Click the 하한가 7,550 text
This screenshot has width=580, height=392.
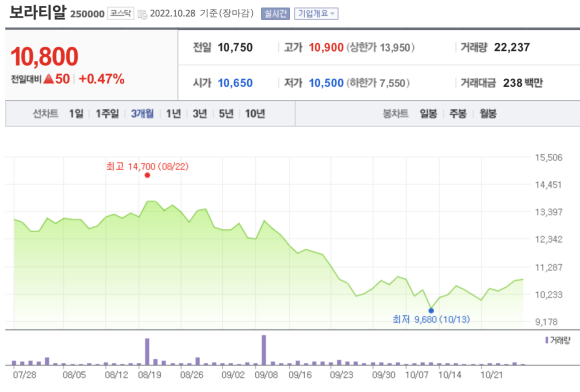(378, 83)
